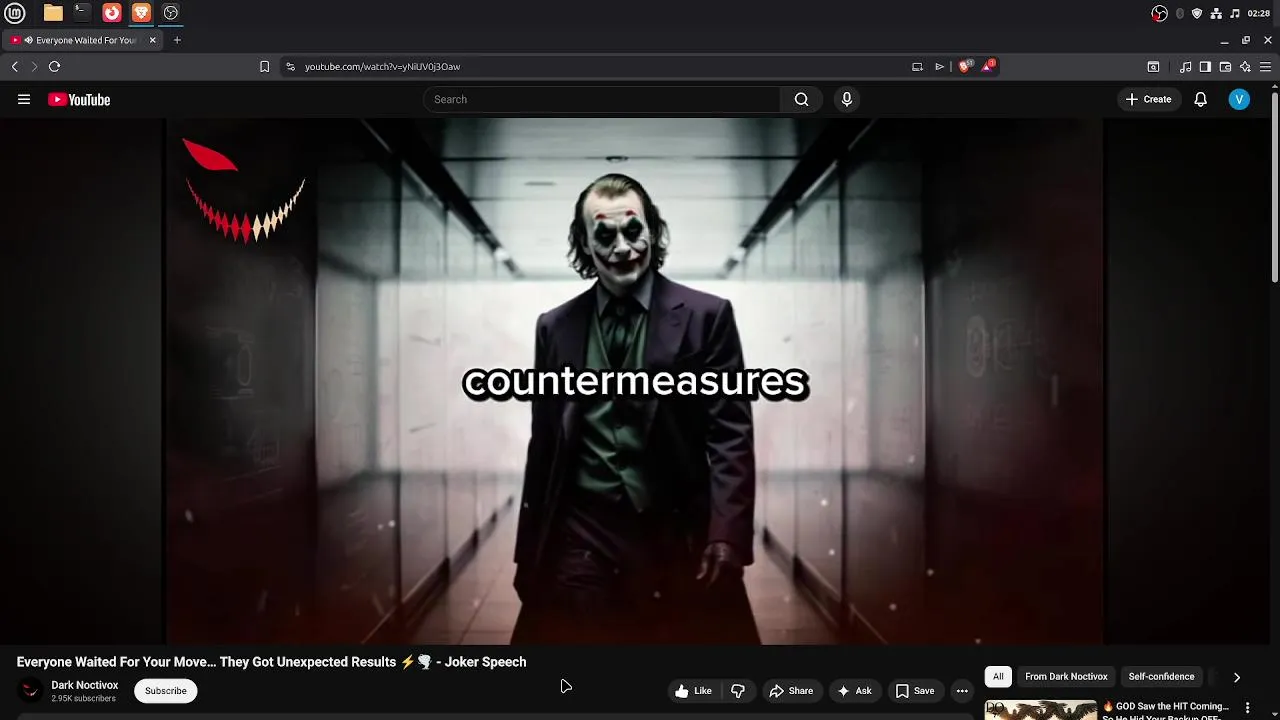Open options for GOD Saw the HIT video
This screenshot has height=720, width=1280.
tap(1247, 708)
